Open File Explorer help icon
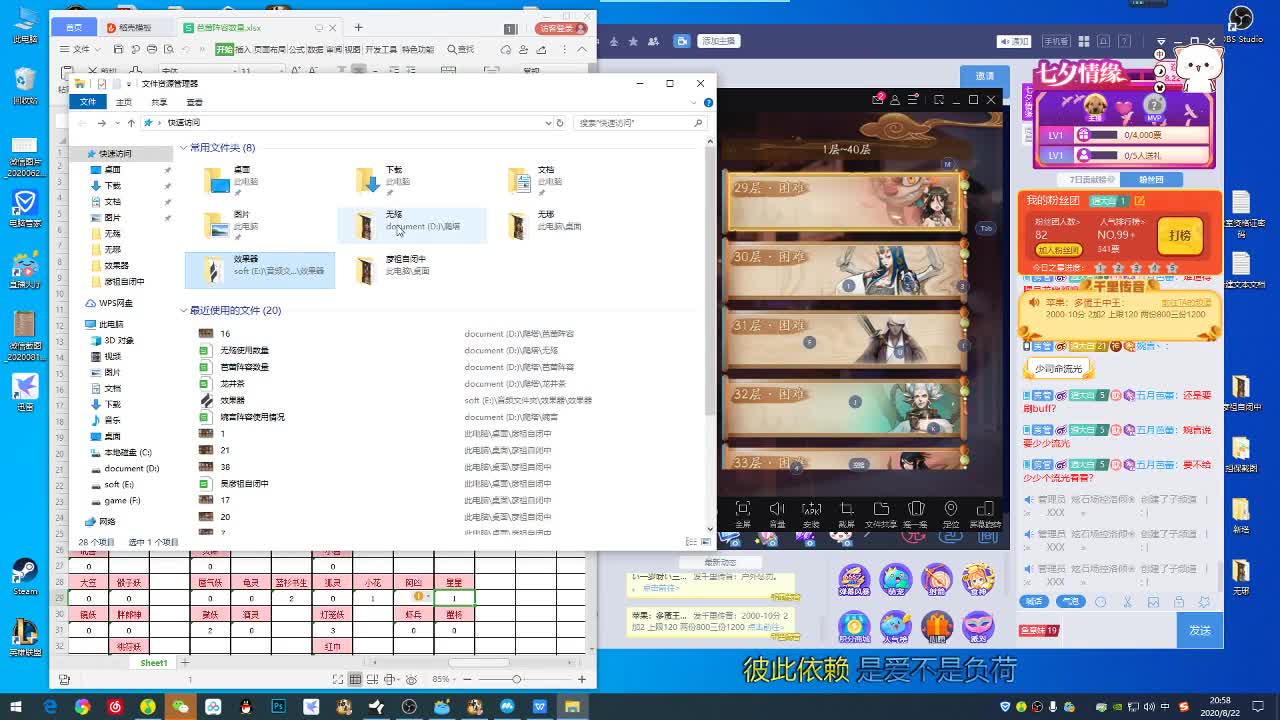This screenshot has height=720, width=1280. point(708,102)
